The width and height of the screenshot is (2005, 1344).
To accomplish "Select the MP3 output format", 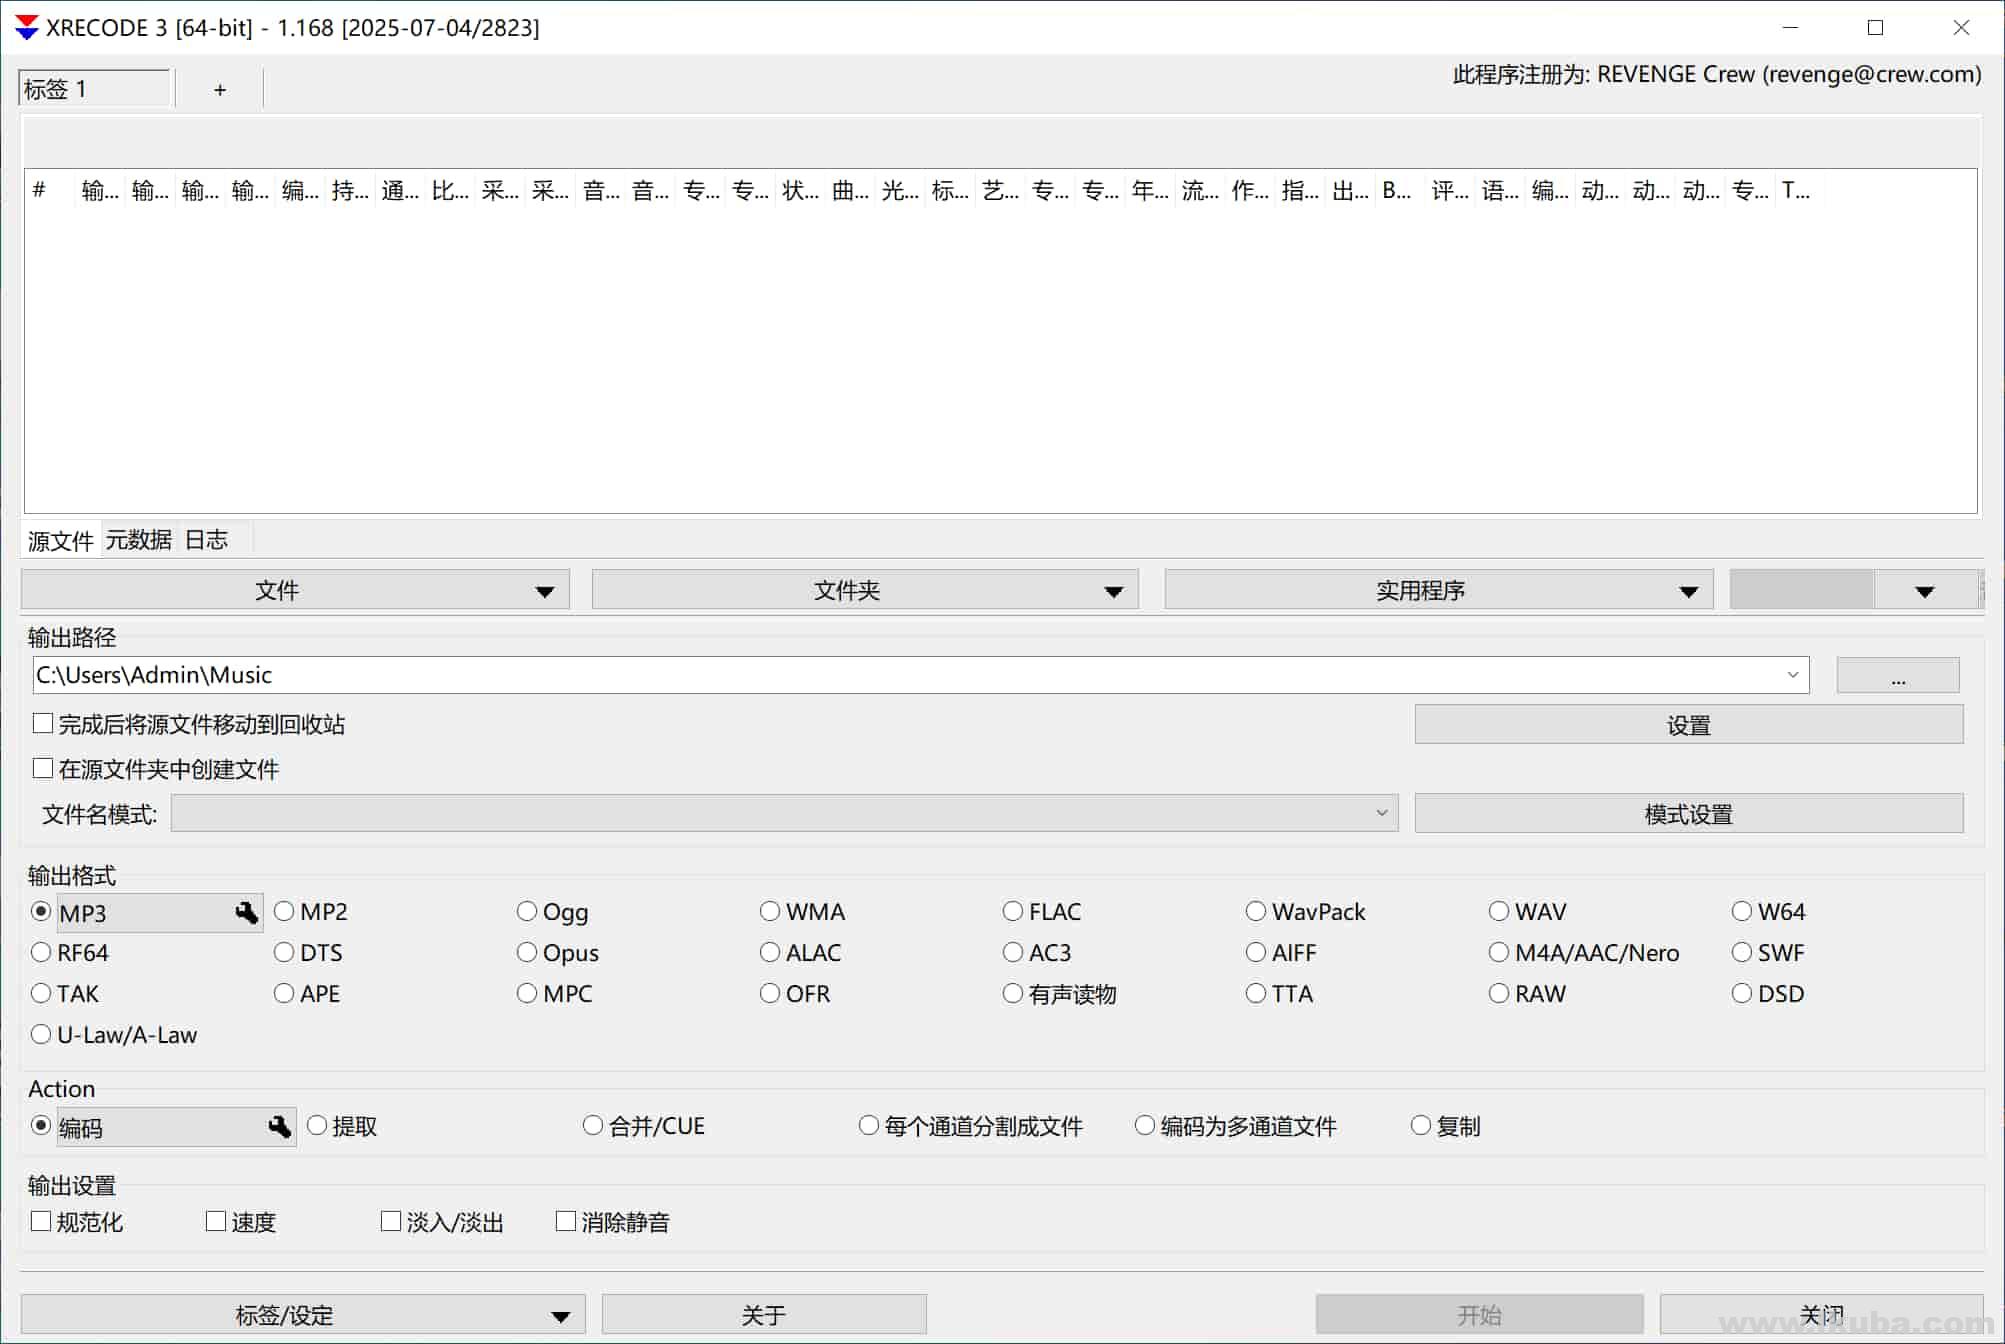I will [x=41, y=912].
